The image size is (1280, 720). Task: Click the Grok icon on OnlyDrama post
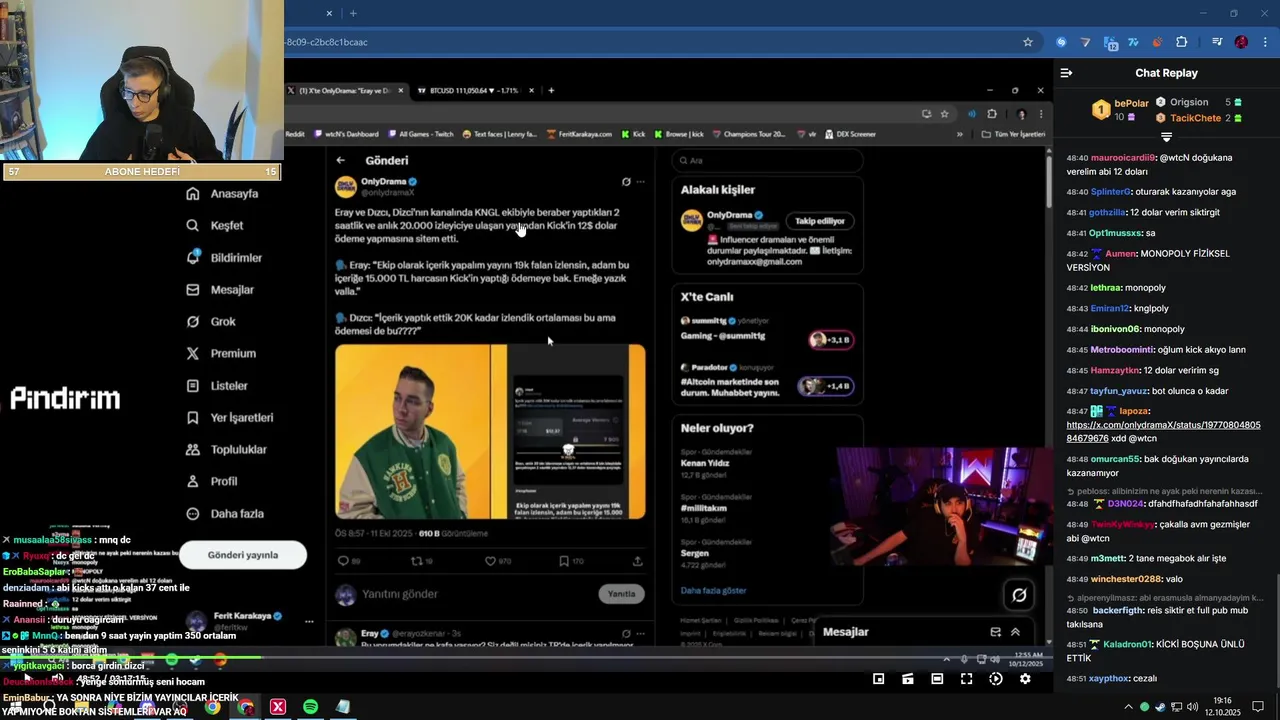pos(626,182)
